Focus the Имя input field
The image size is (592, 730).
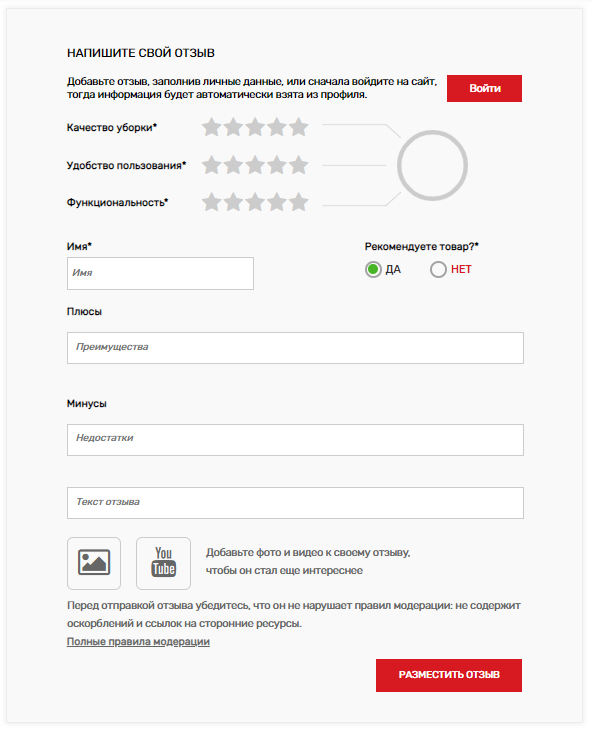(x=160, y=273)
